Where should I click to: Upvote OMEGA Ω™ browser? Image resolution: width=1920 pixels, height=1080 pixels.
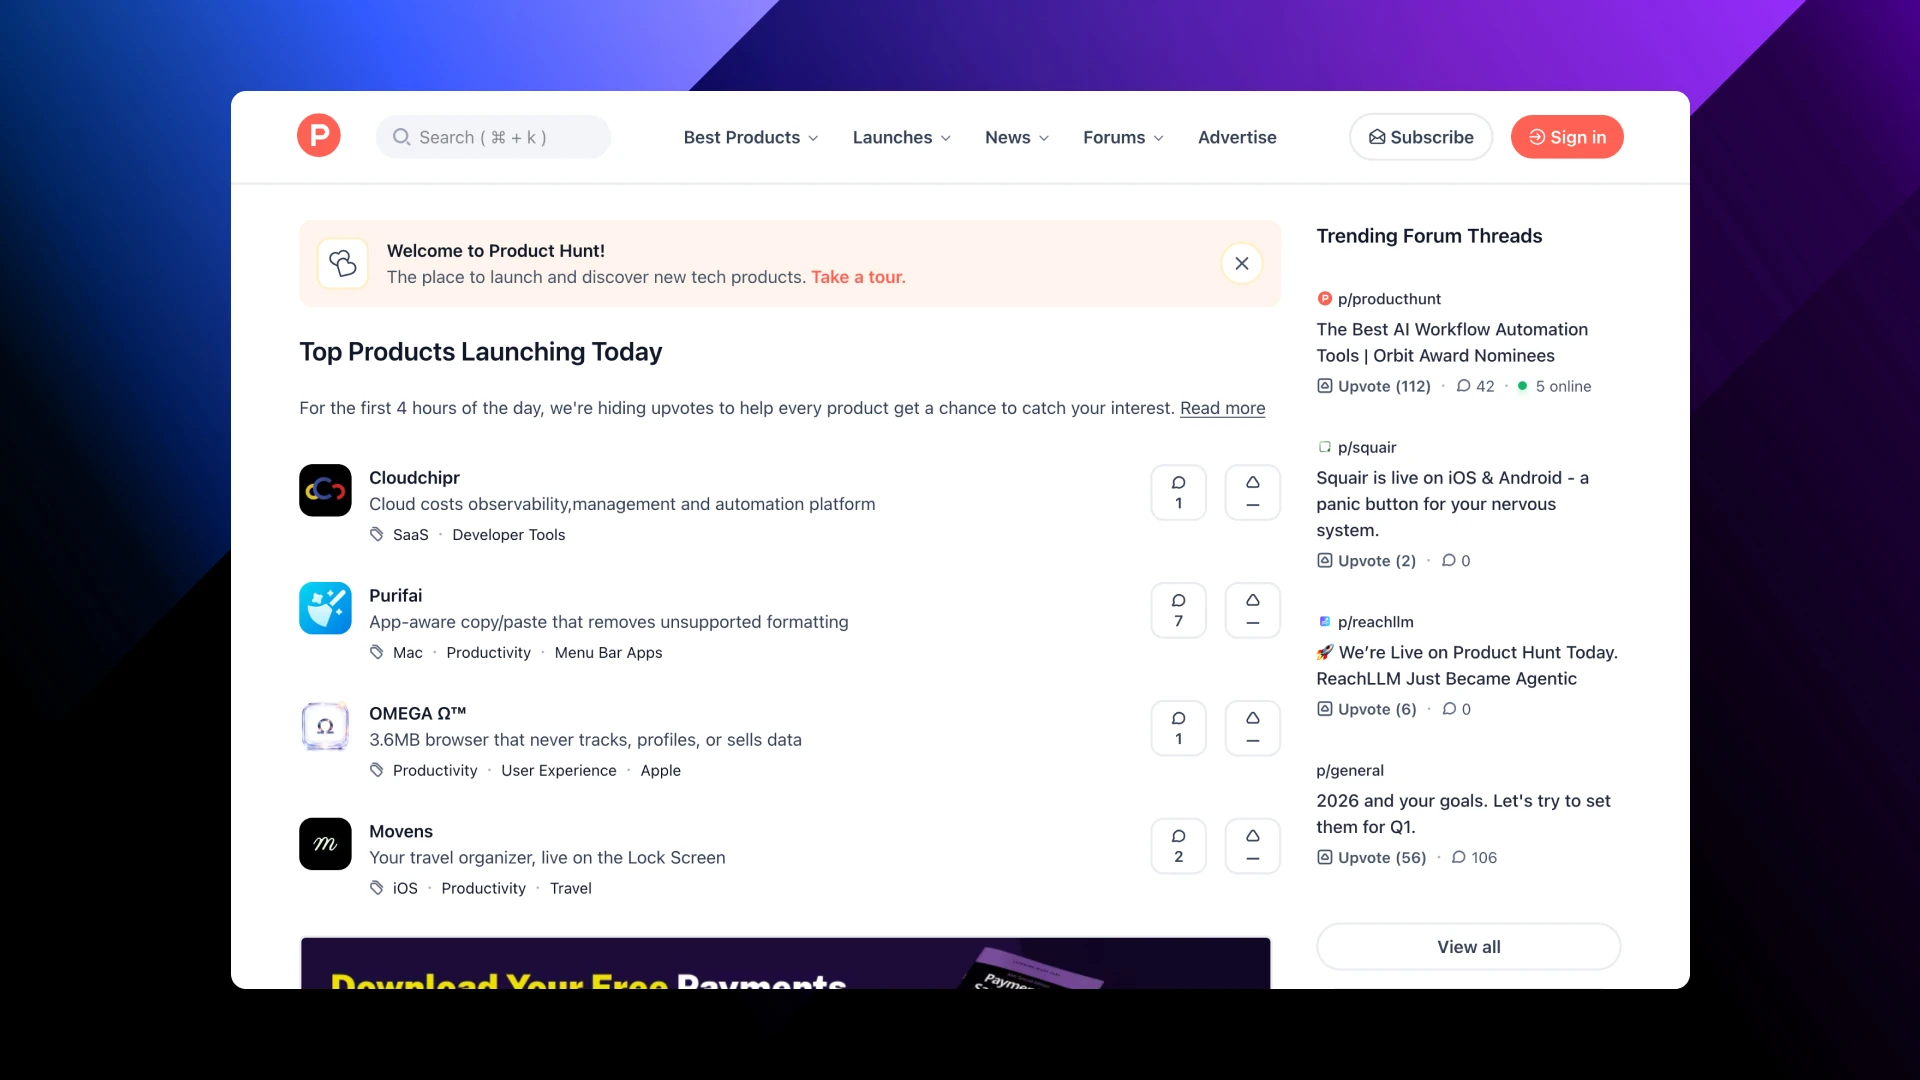tap(1253, 728)
